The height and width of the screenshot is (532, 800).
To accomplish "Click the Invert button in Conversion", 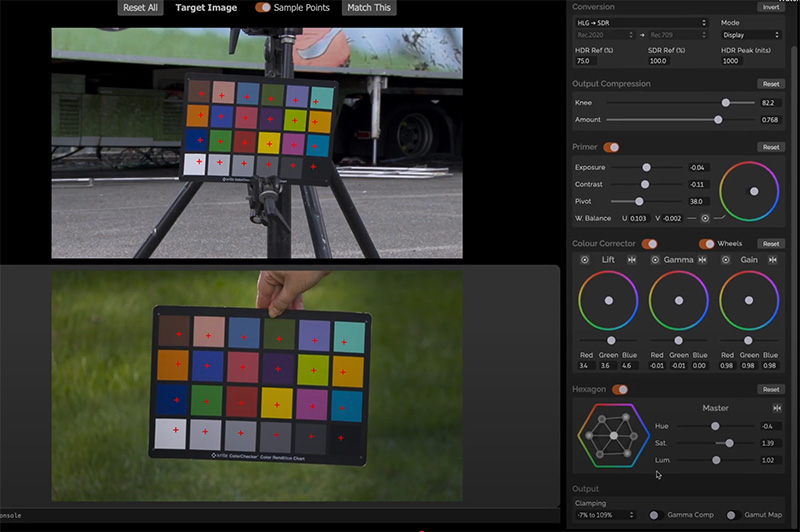I will pyautogui.click(x=770, y=7).
